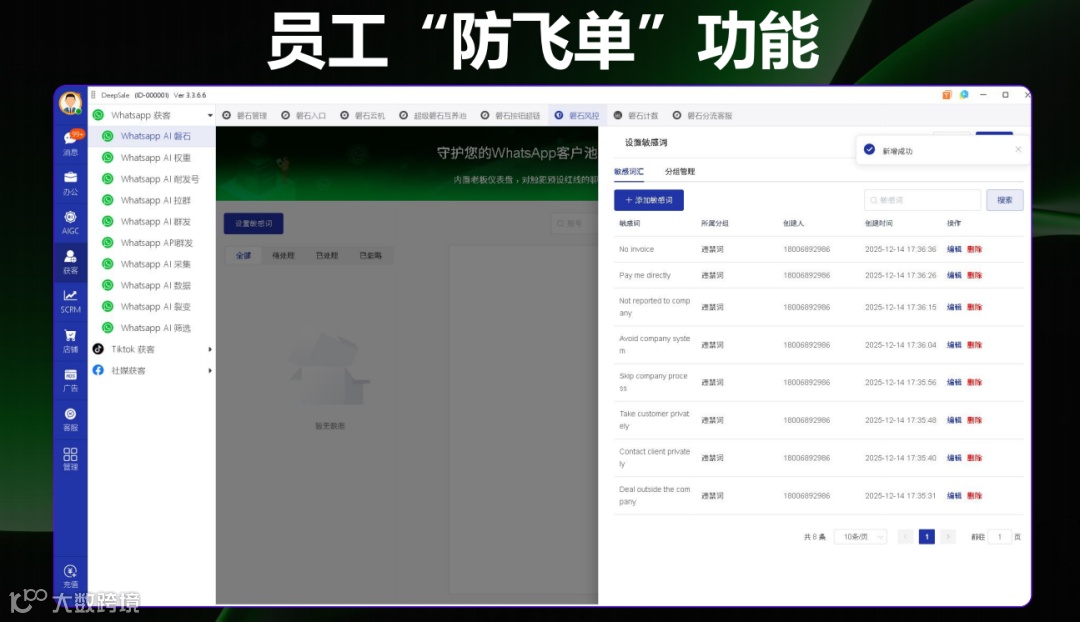Select Whatsapp AI 筛选 in the tree
This screenshot has width=1080, height=622.
[x=152, y=328]
